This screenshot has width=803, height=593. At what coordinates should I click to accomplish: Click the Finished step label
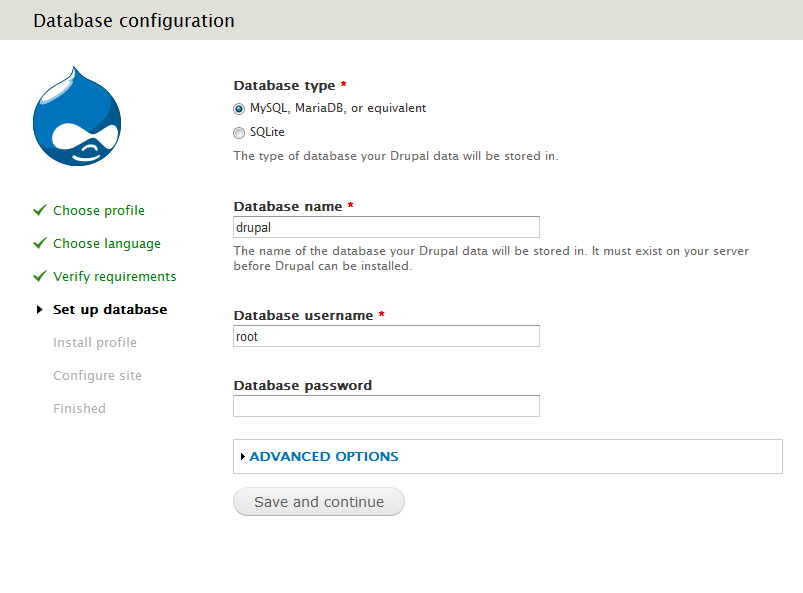(x=80, y=408)
